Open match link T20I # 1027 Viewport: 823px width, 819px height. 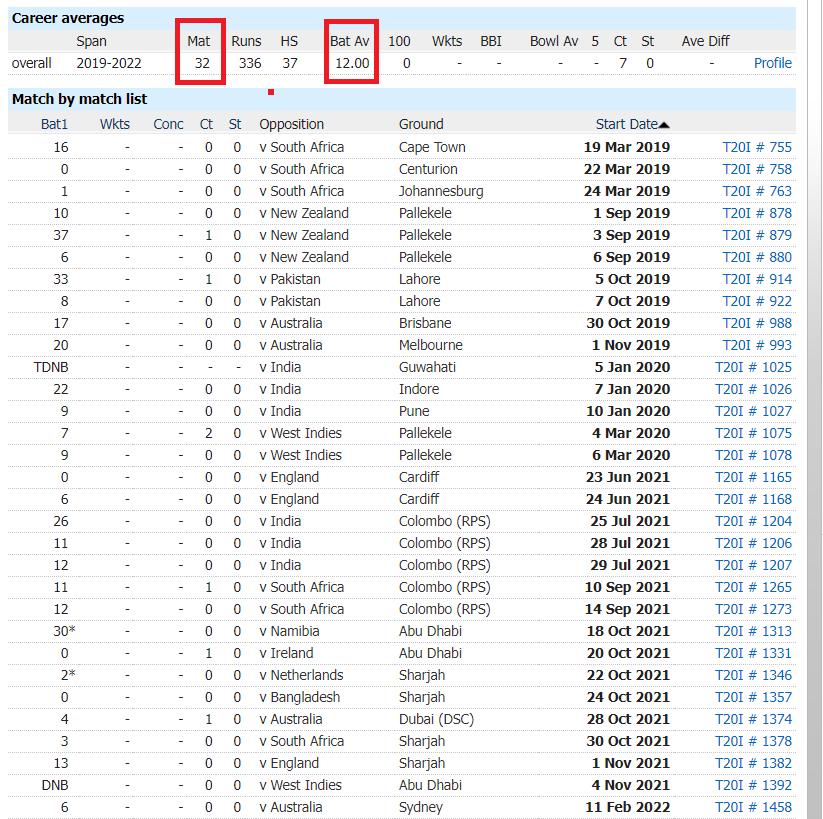pyautogui.click(x=753, y=412)
